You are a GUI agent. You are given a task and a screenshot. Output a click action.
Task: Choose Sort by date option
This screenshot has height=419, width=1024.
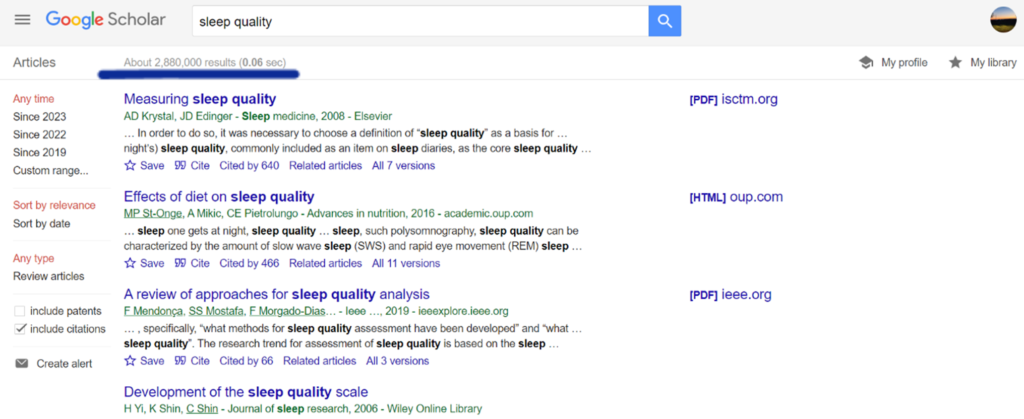point(42,224)
